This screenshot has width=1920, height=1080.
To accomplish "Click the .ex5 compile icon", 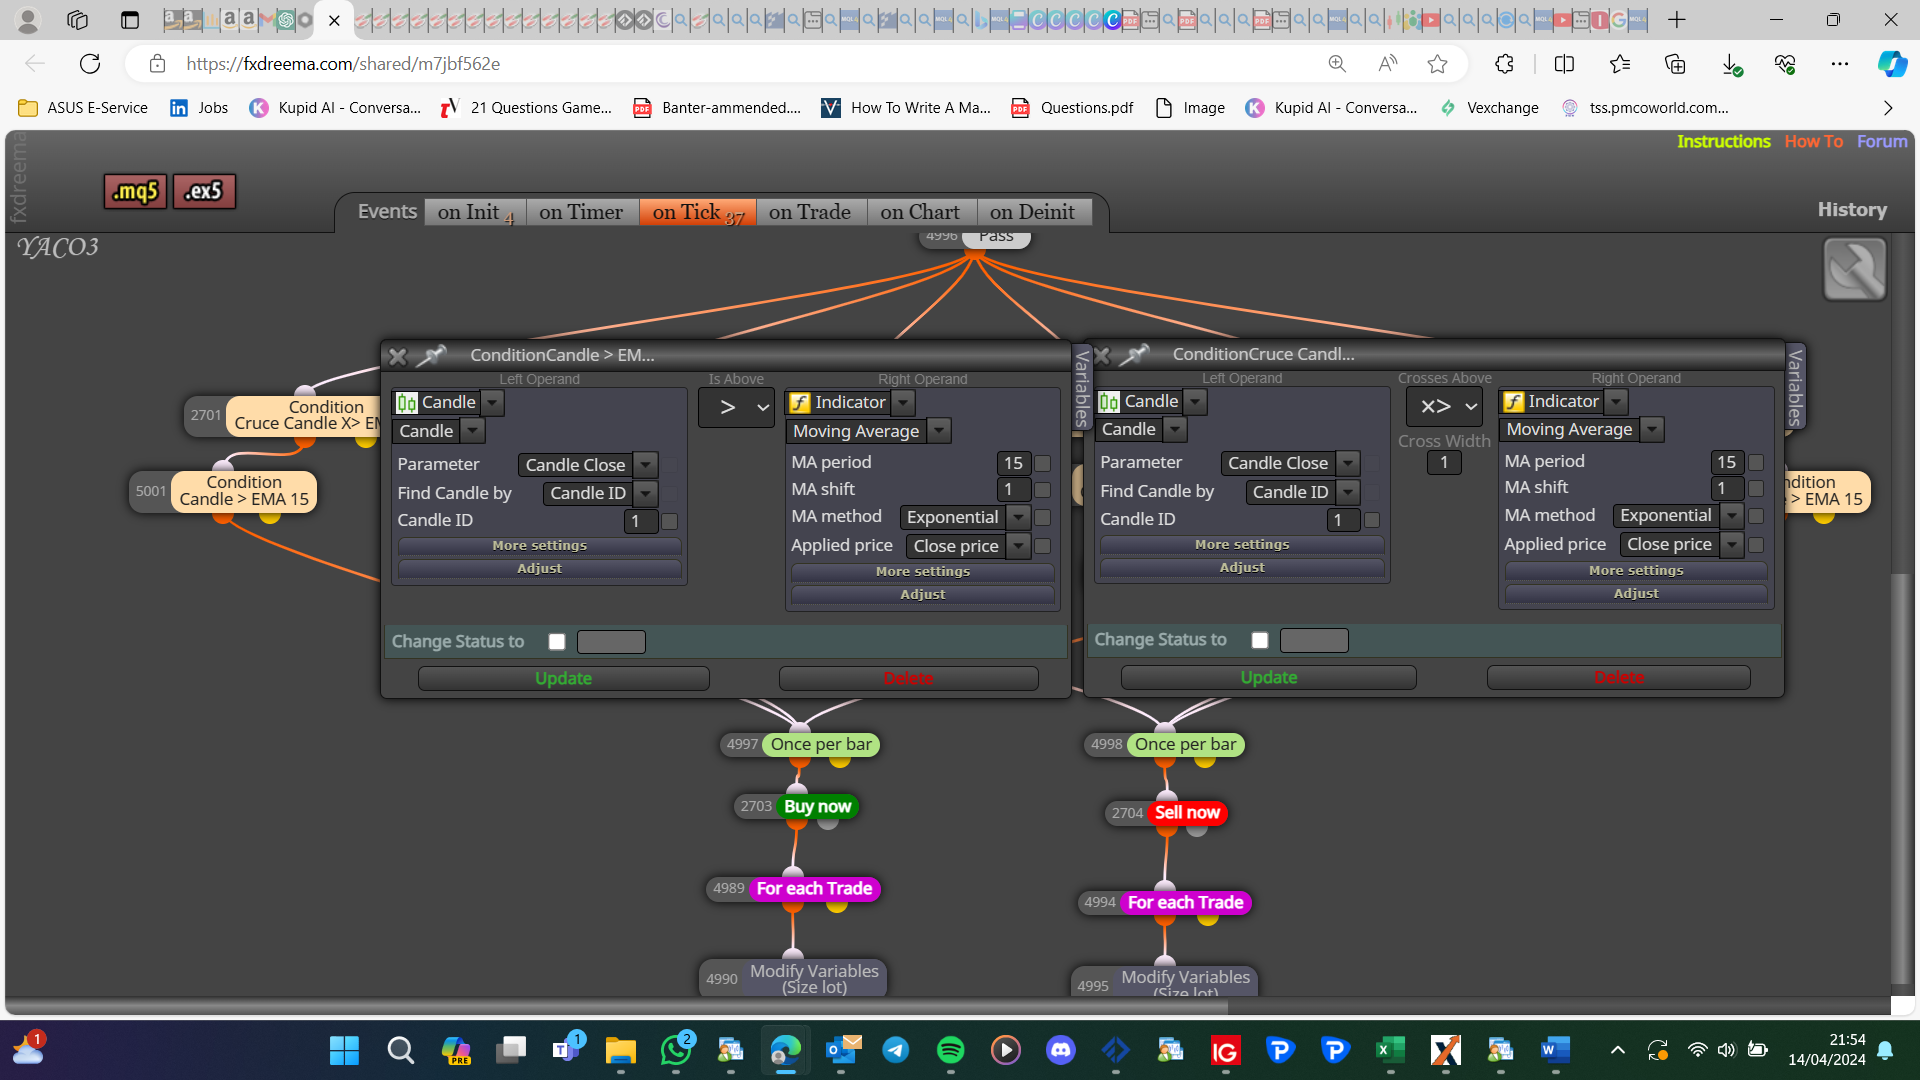I will point(204,191).
